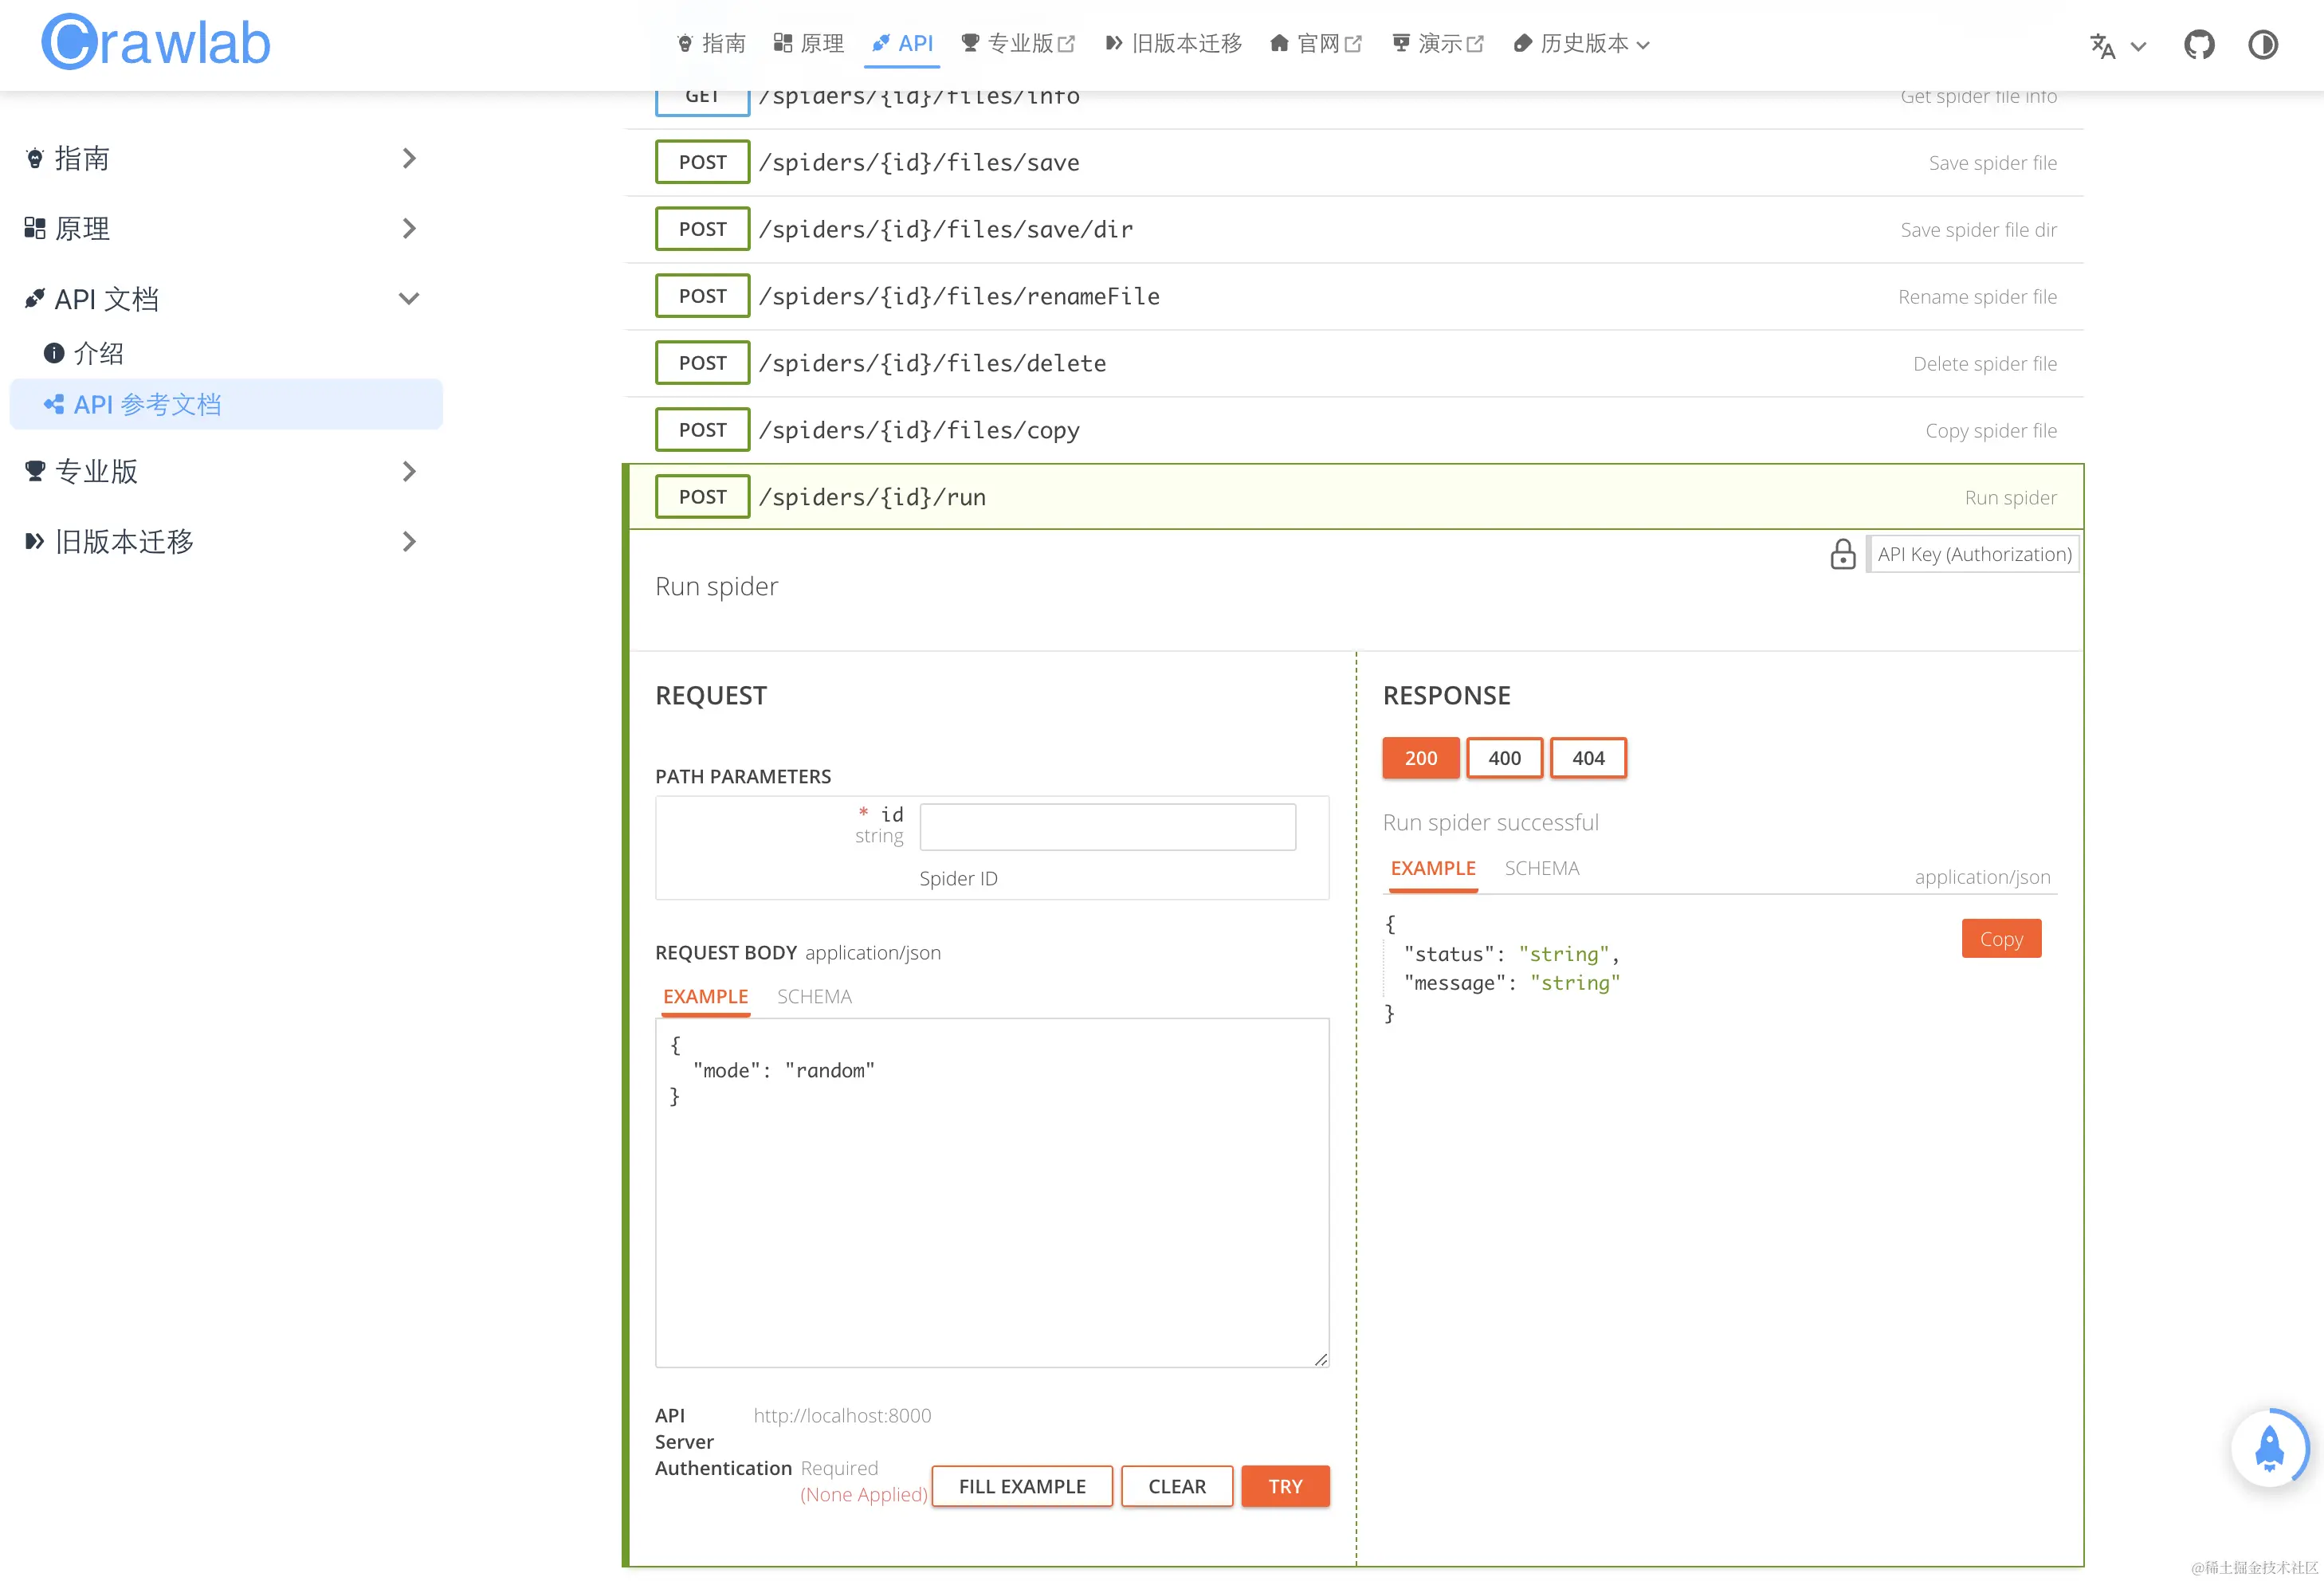Screen dimensions: 2324x1581
Task: Open the 介绍 info sidebar item
Action: pyautogui.click(x=98, y=353)
